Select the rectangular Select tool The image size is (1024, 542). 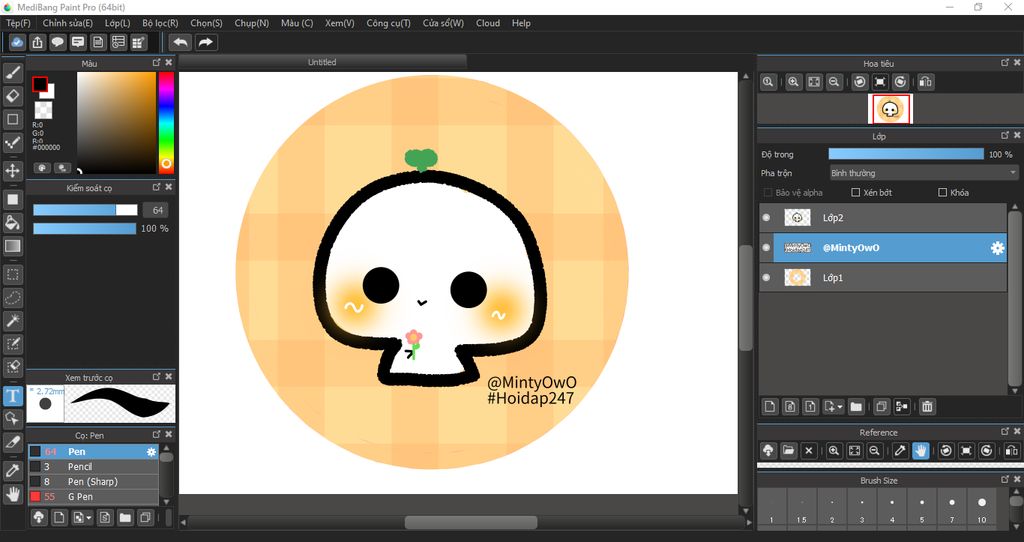(x=12, y=274)
